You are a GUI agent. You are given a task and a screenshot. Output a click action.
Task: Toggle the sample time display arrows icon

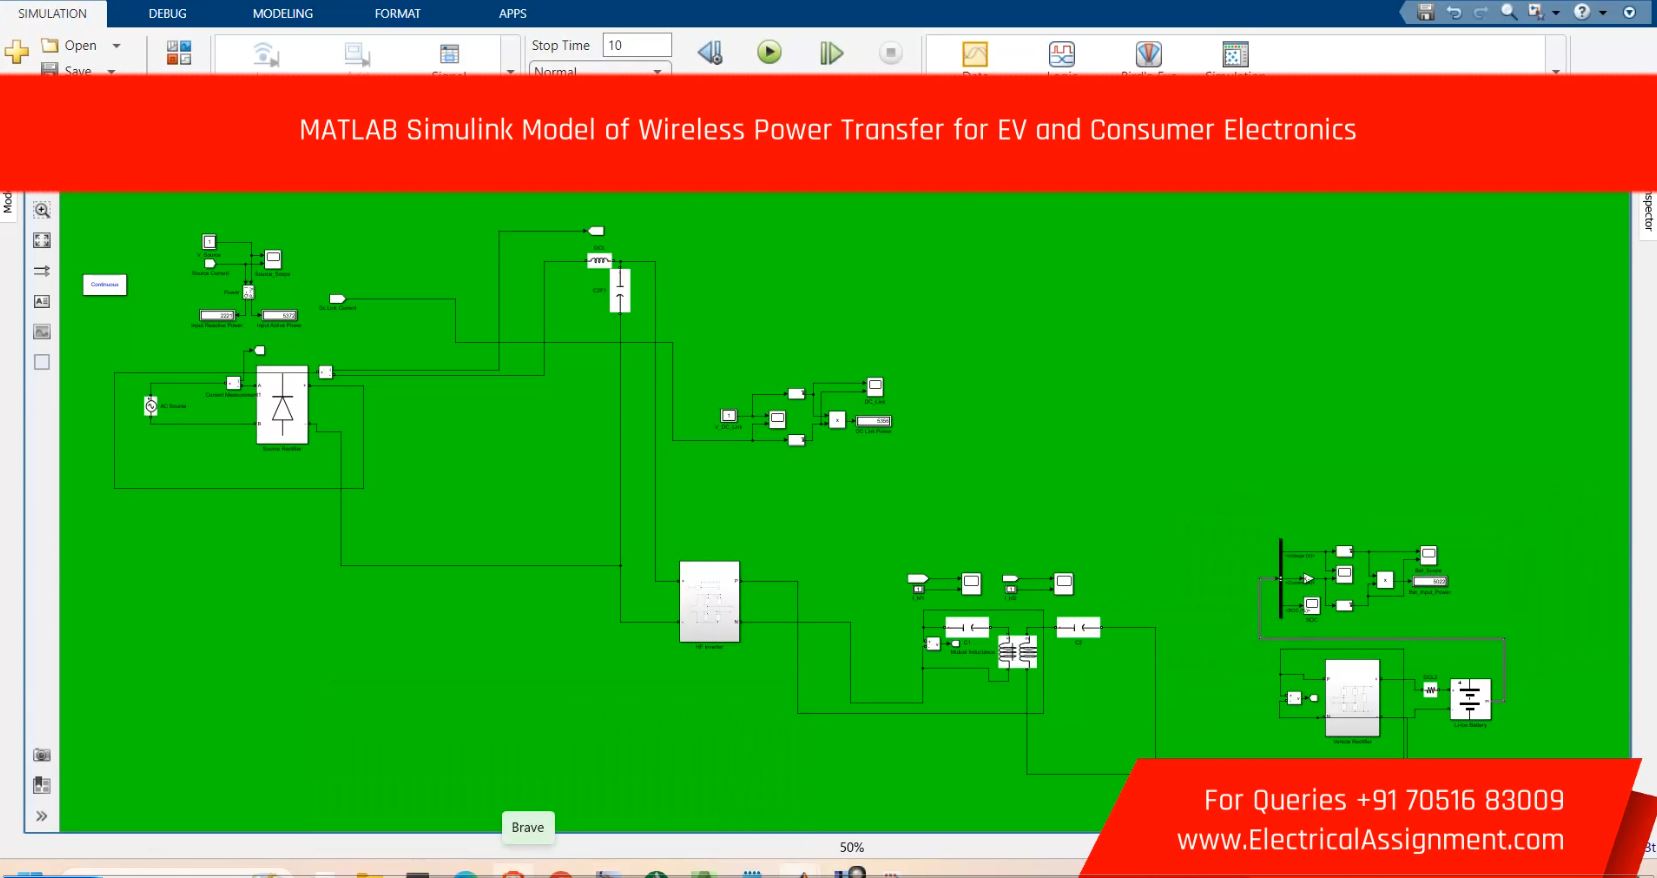(x=42, y=271)
